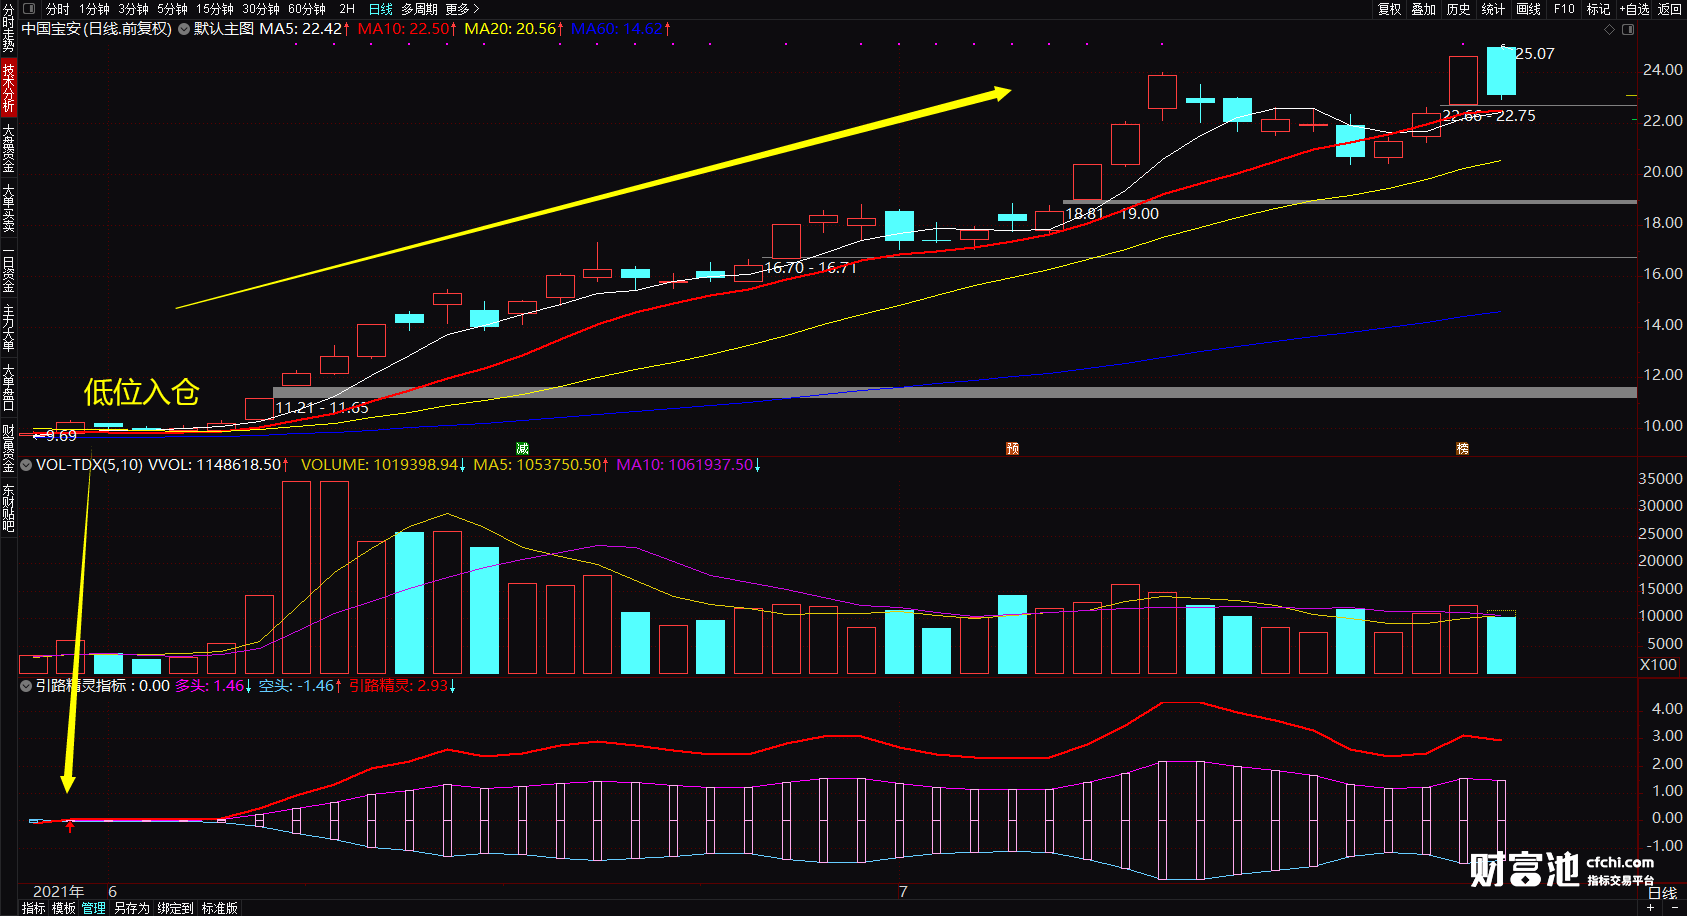Add the stock via +自选 button
Viewport: 1687px width, 916px height.
(1634, 9)
